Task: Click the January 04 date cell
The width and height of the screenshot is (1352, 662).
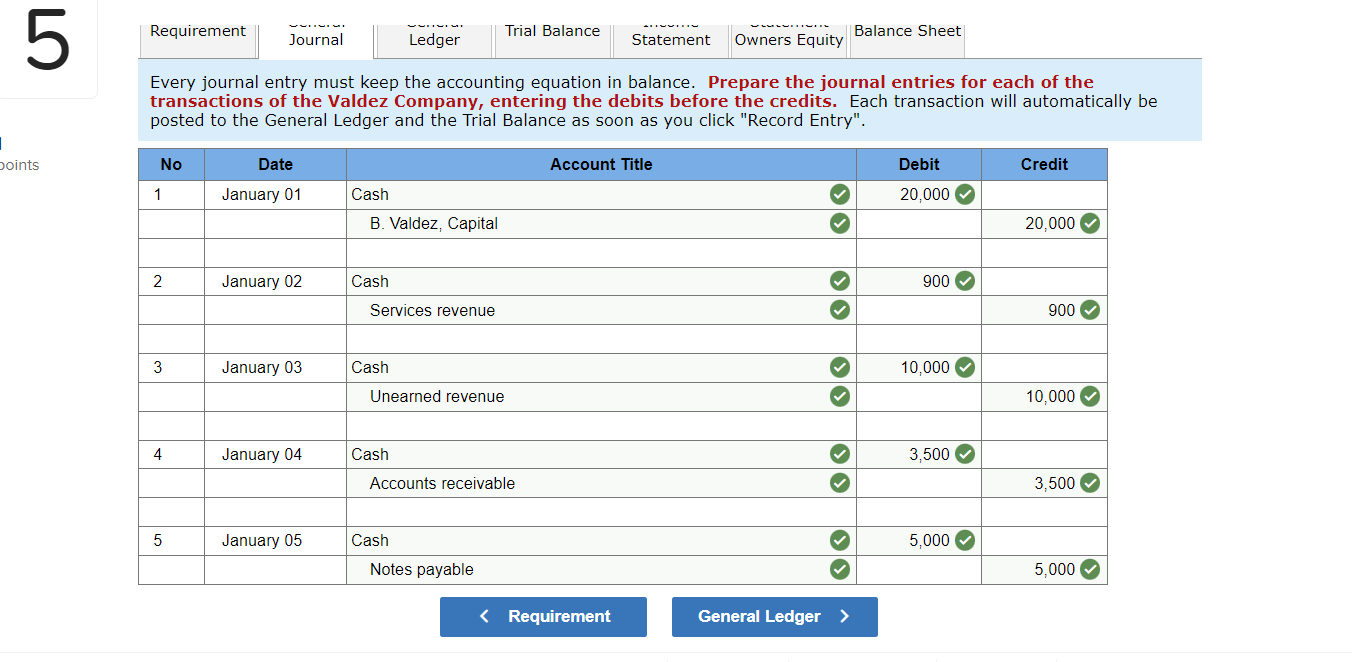Action: pos(275,454)
